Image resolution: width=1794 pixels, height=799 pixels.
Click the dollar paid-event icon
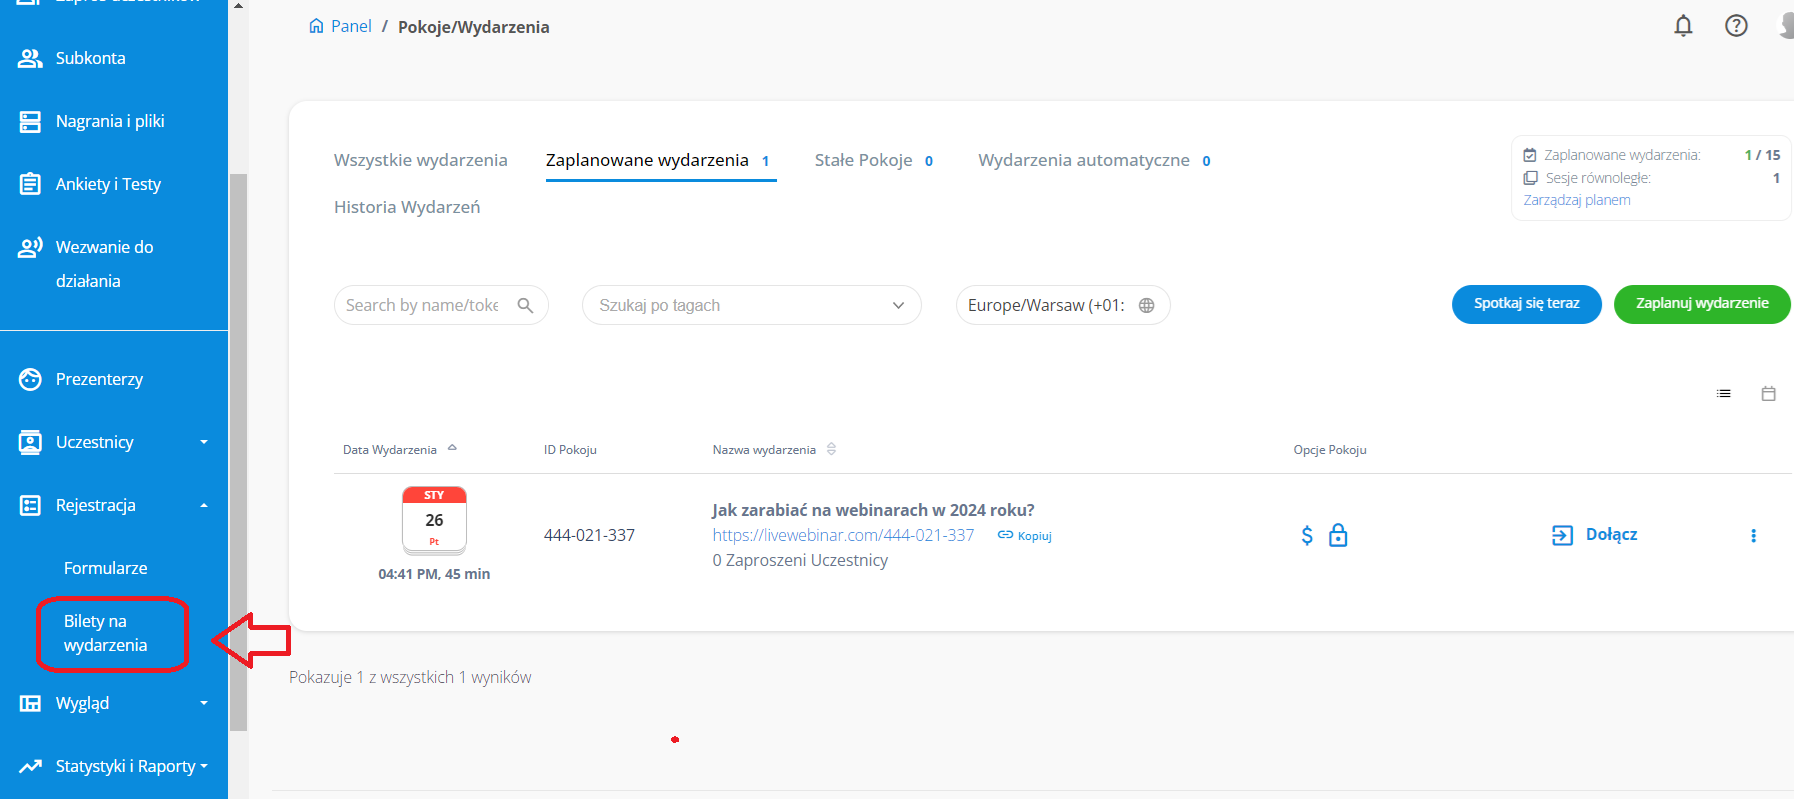pos(1307,536)
